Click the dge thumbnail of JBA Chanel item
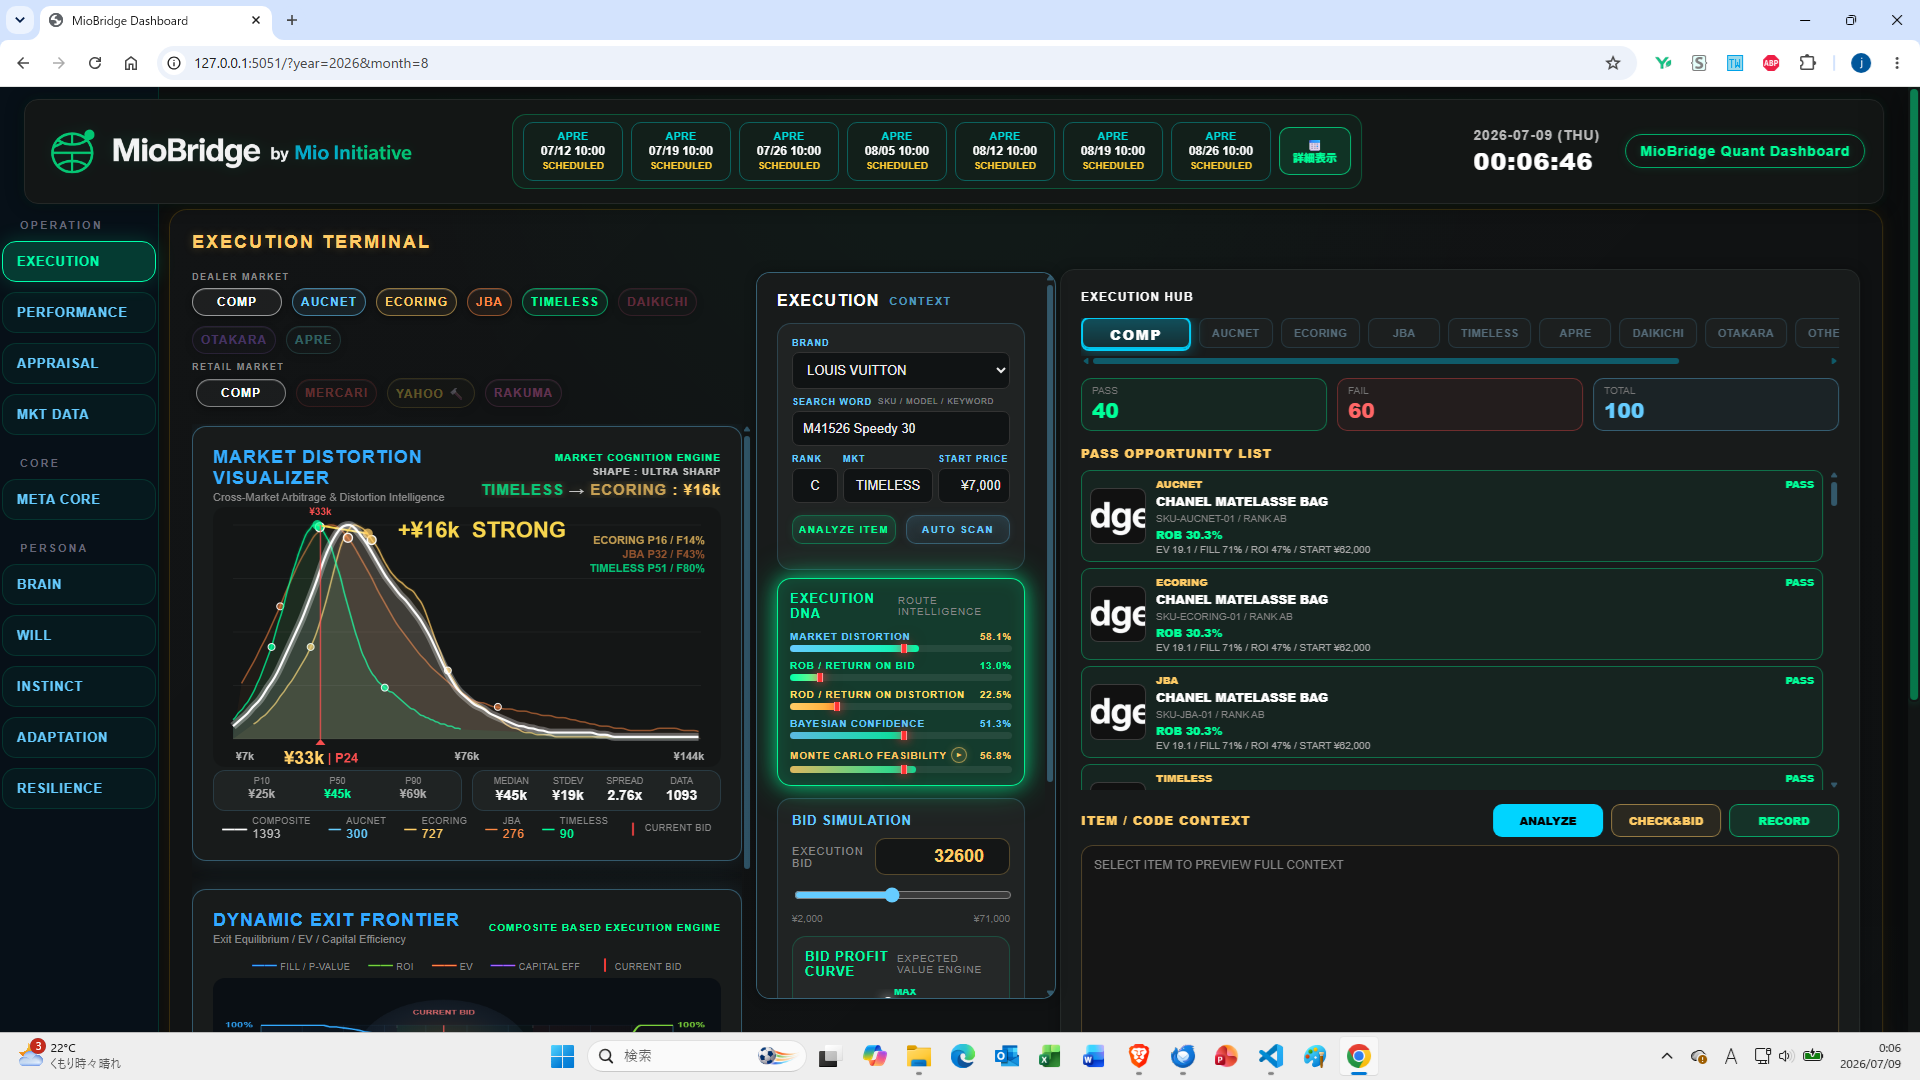Screen dimensions: 1920x1080 click(x=1118, y=712)
